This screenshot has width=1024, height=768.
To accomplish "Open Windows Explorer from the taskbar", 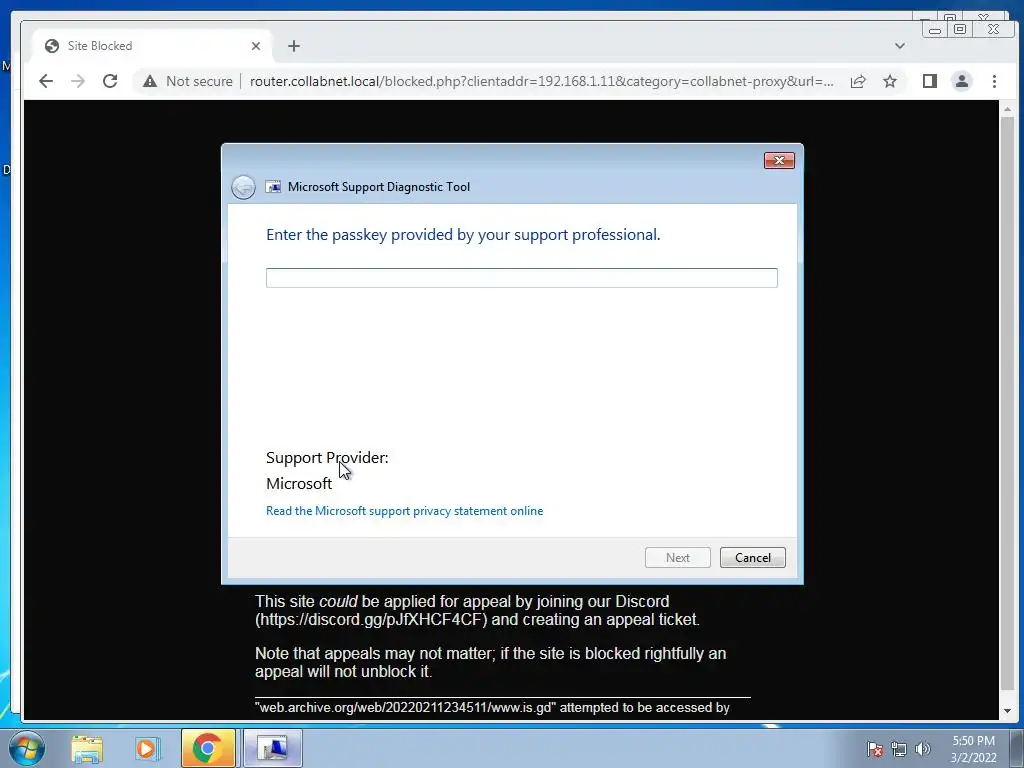I will (87, 748).
